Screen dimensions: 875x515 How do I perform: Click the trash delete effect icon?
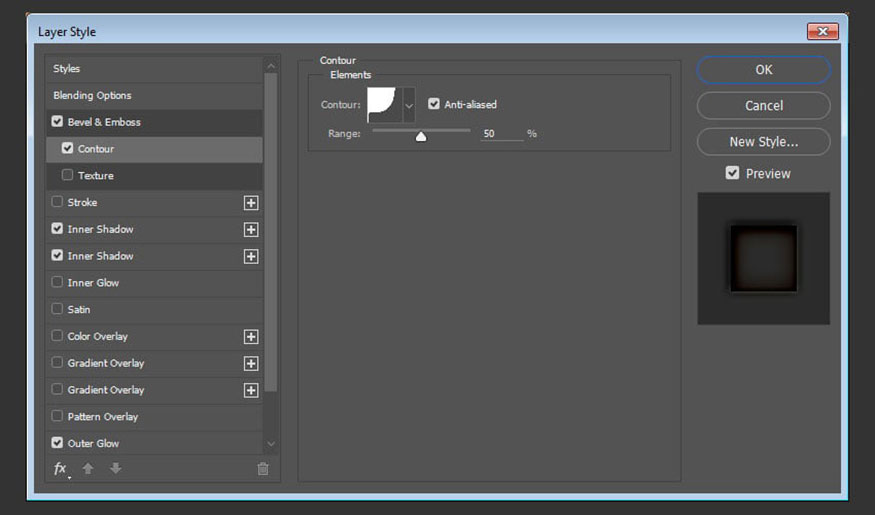(263, 469)
